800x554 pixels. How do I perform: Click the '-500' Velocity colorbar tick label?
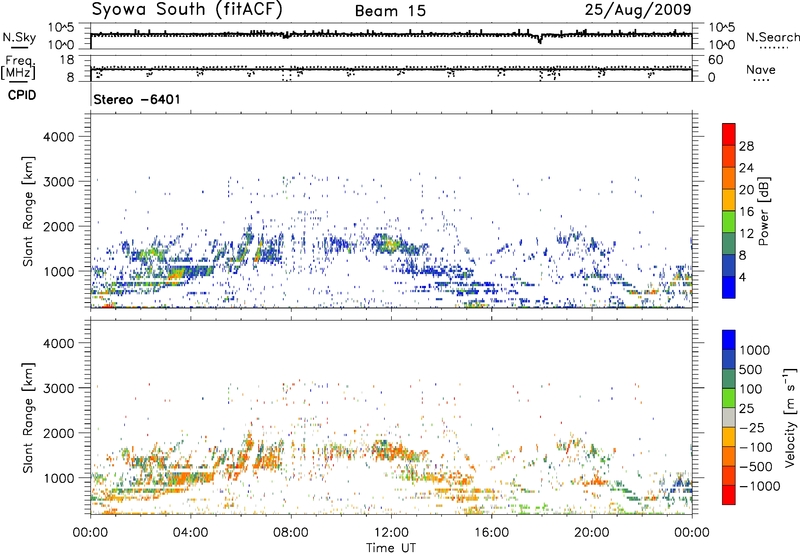point(756,466)
